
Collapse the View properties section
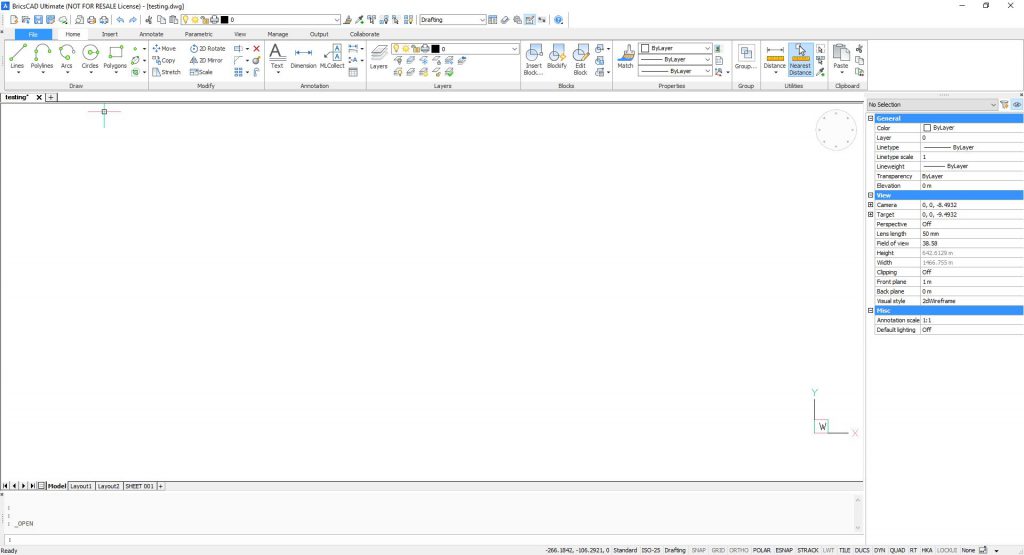(x=871, y=195)
